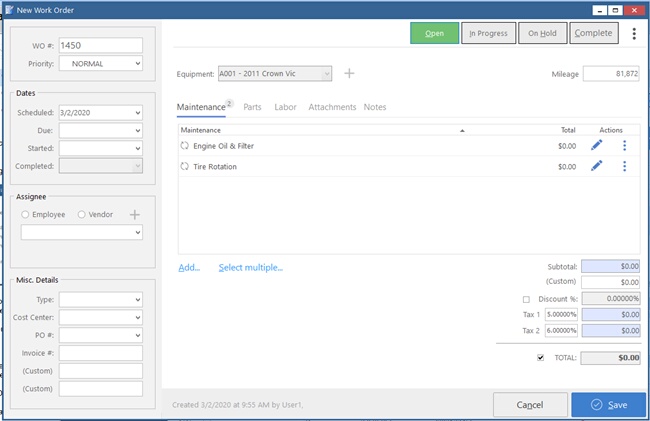Click the Mileage input field
This screenshot has width=650, height=421.
[611, 74]
